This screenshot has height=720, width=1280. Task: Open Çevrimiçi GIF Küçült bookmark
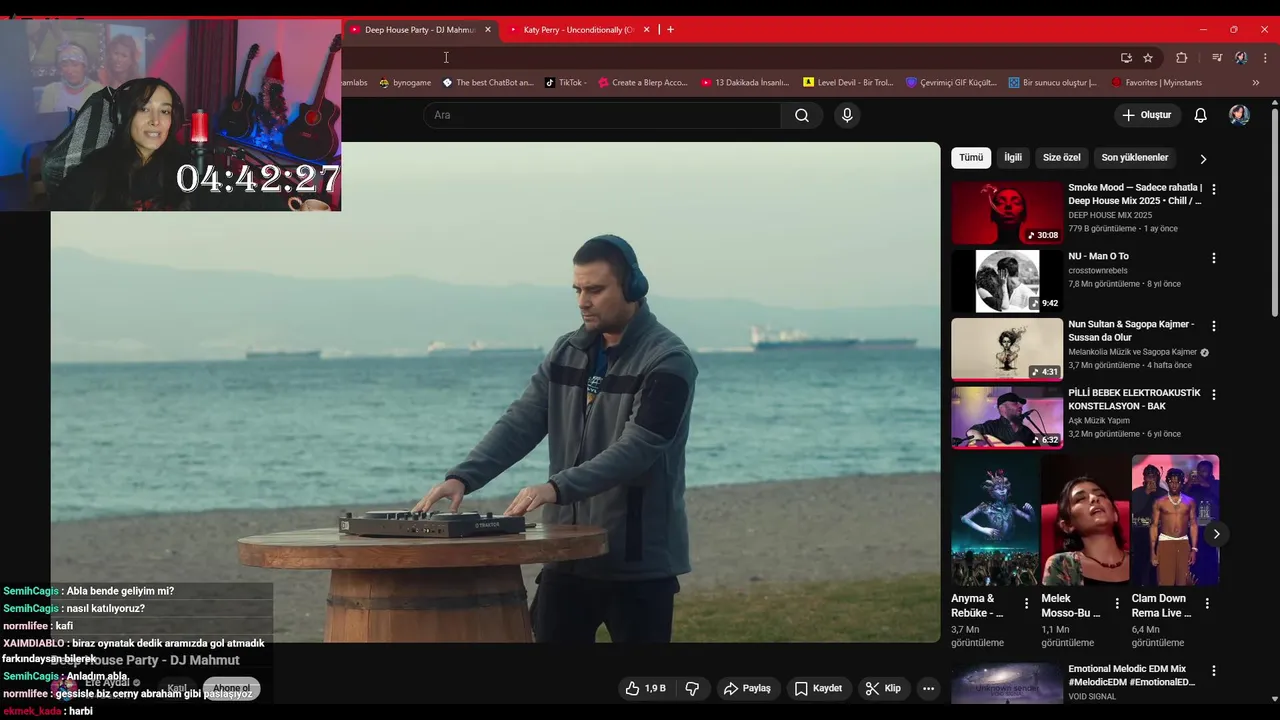(x=951, y=83)
